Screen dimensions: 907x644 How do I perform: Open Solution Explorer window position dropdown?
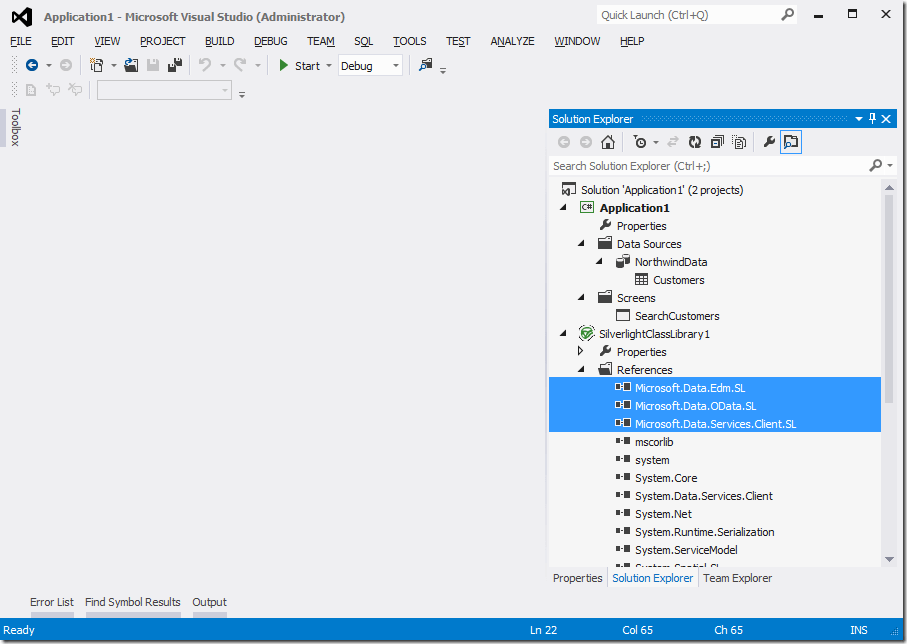pyautogui.click(x=859, y=119)
